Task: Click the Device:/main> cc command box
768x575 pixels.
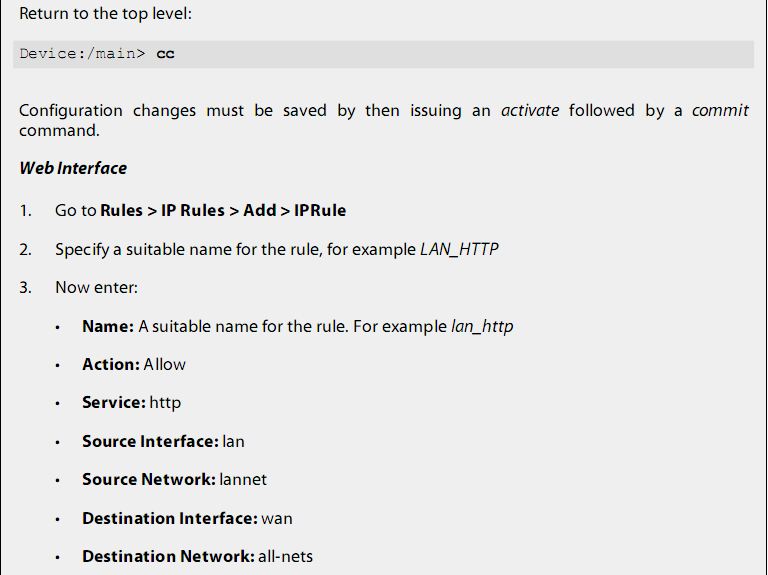Action: pos(384,54)
